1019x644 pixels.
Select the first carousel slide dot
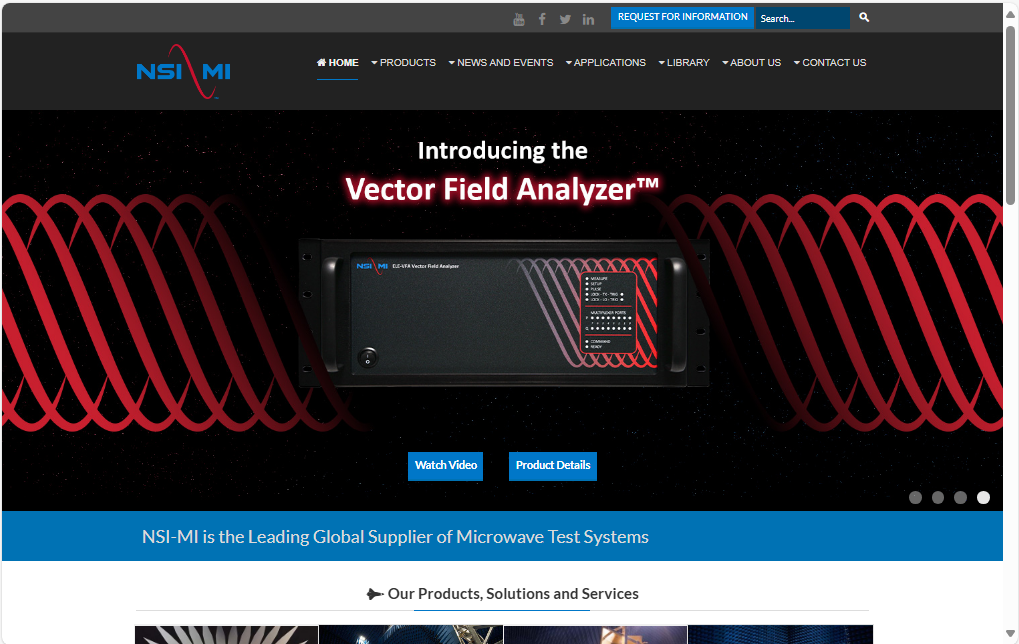[915, 497]
